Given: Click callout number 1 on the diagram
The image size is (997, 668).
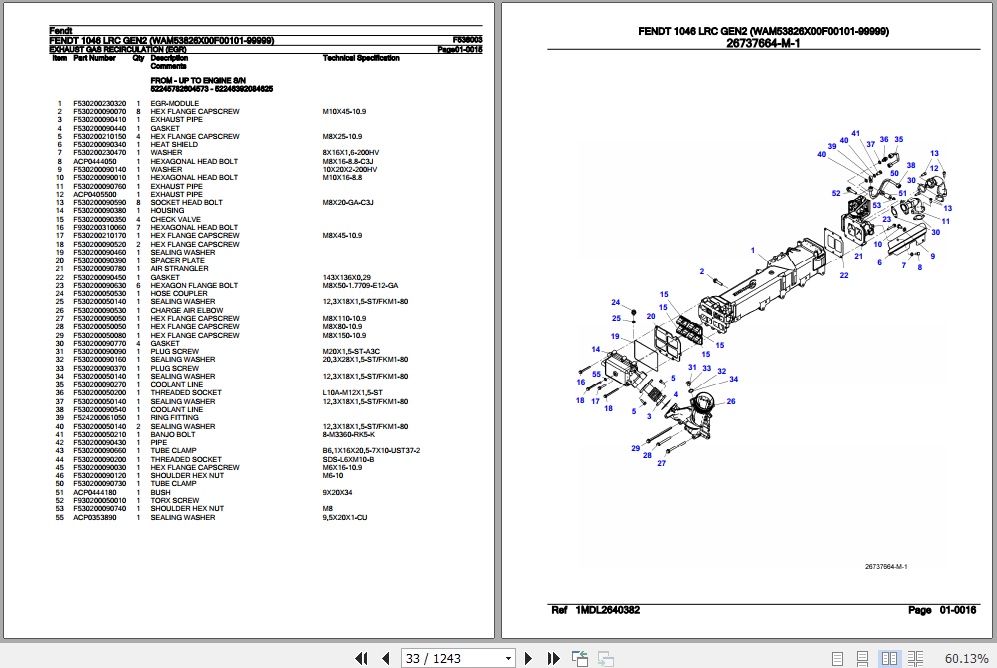Looking at the screenshot, I should coord(752,250).
